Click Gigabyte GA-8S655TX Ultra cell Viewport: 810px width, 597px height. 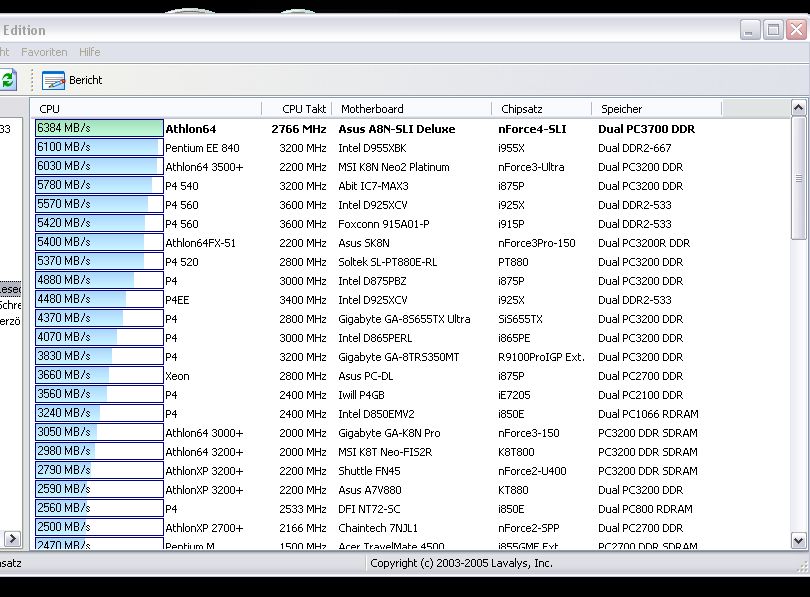click(x=404, y=319)
